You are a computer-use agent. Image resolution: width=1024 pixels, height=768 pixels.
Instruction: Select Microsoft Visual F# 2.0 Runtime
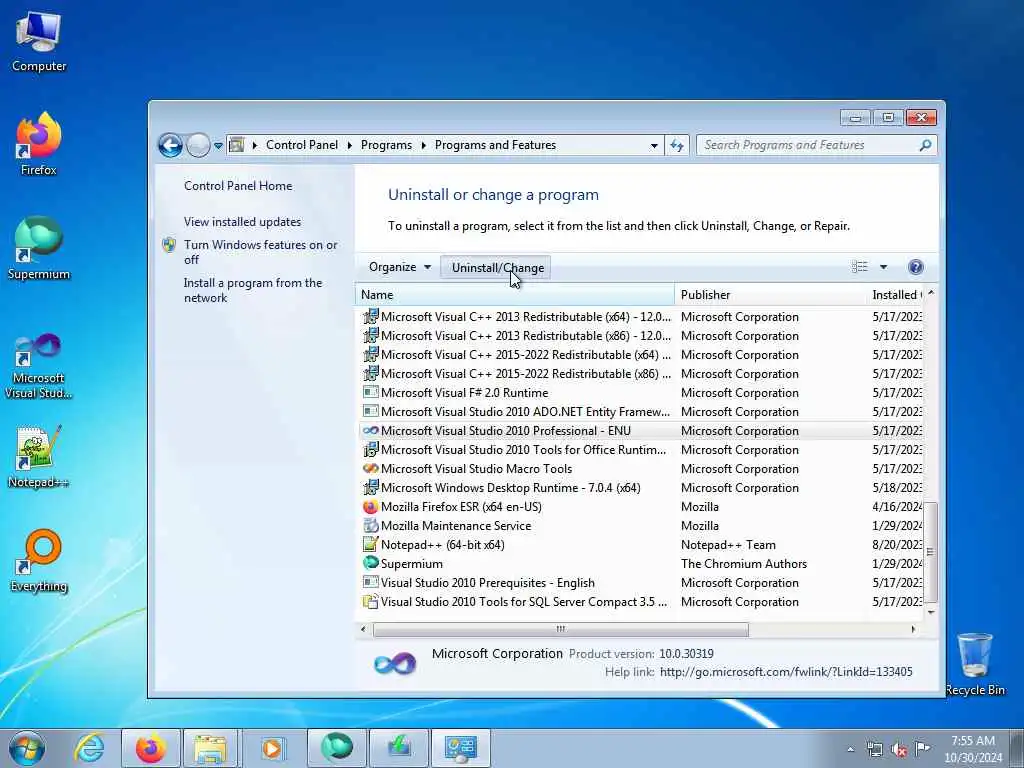(x=640, y=392)
